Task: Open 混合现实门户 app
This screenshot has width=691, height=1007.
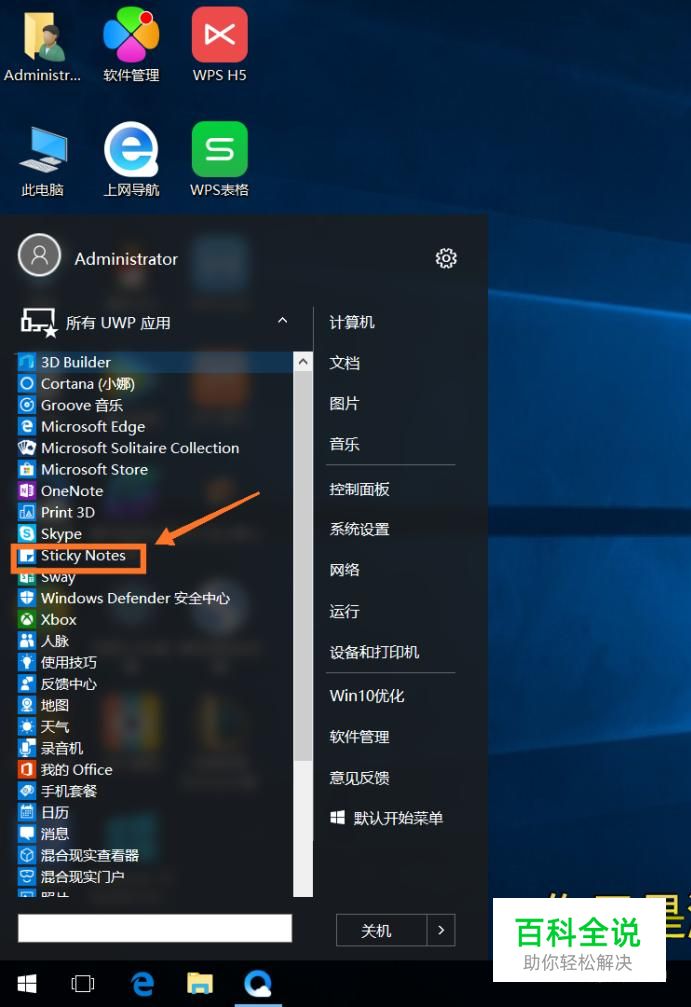Action: 154,877
